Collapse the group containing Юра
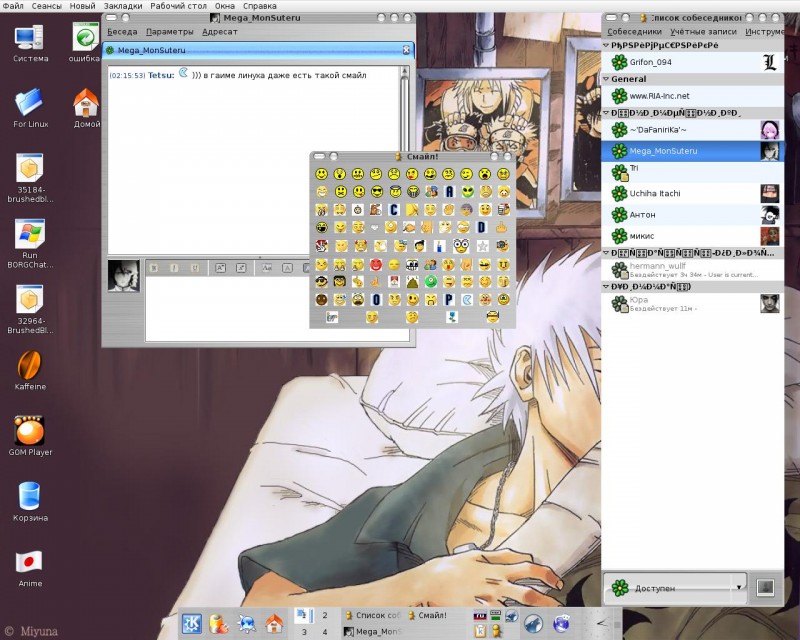800x640 pixels. [606, 286]
